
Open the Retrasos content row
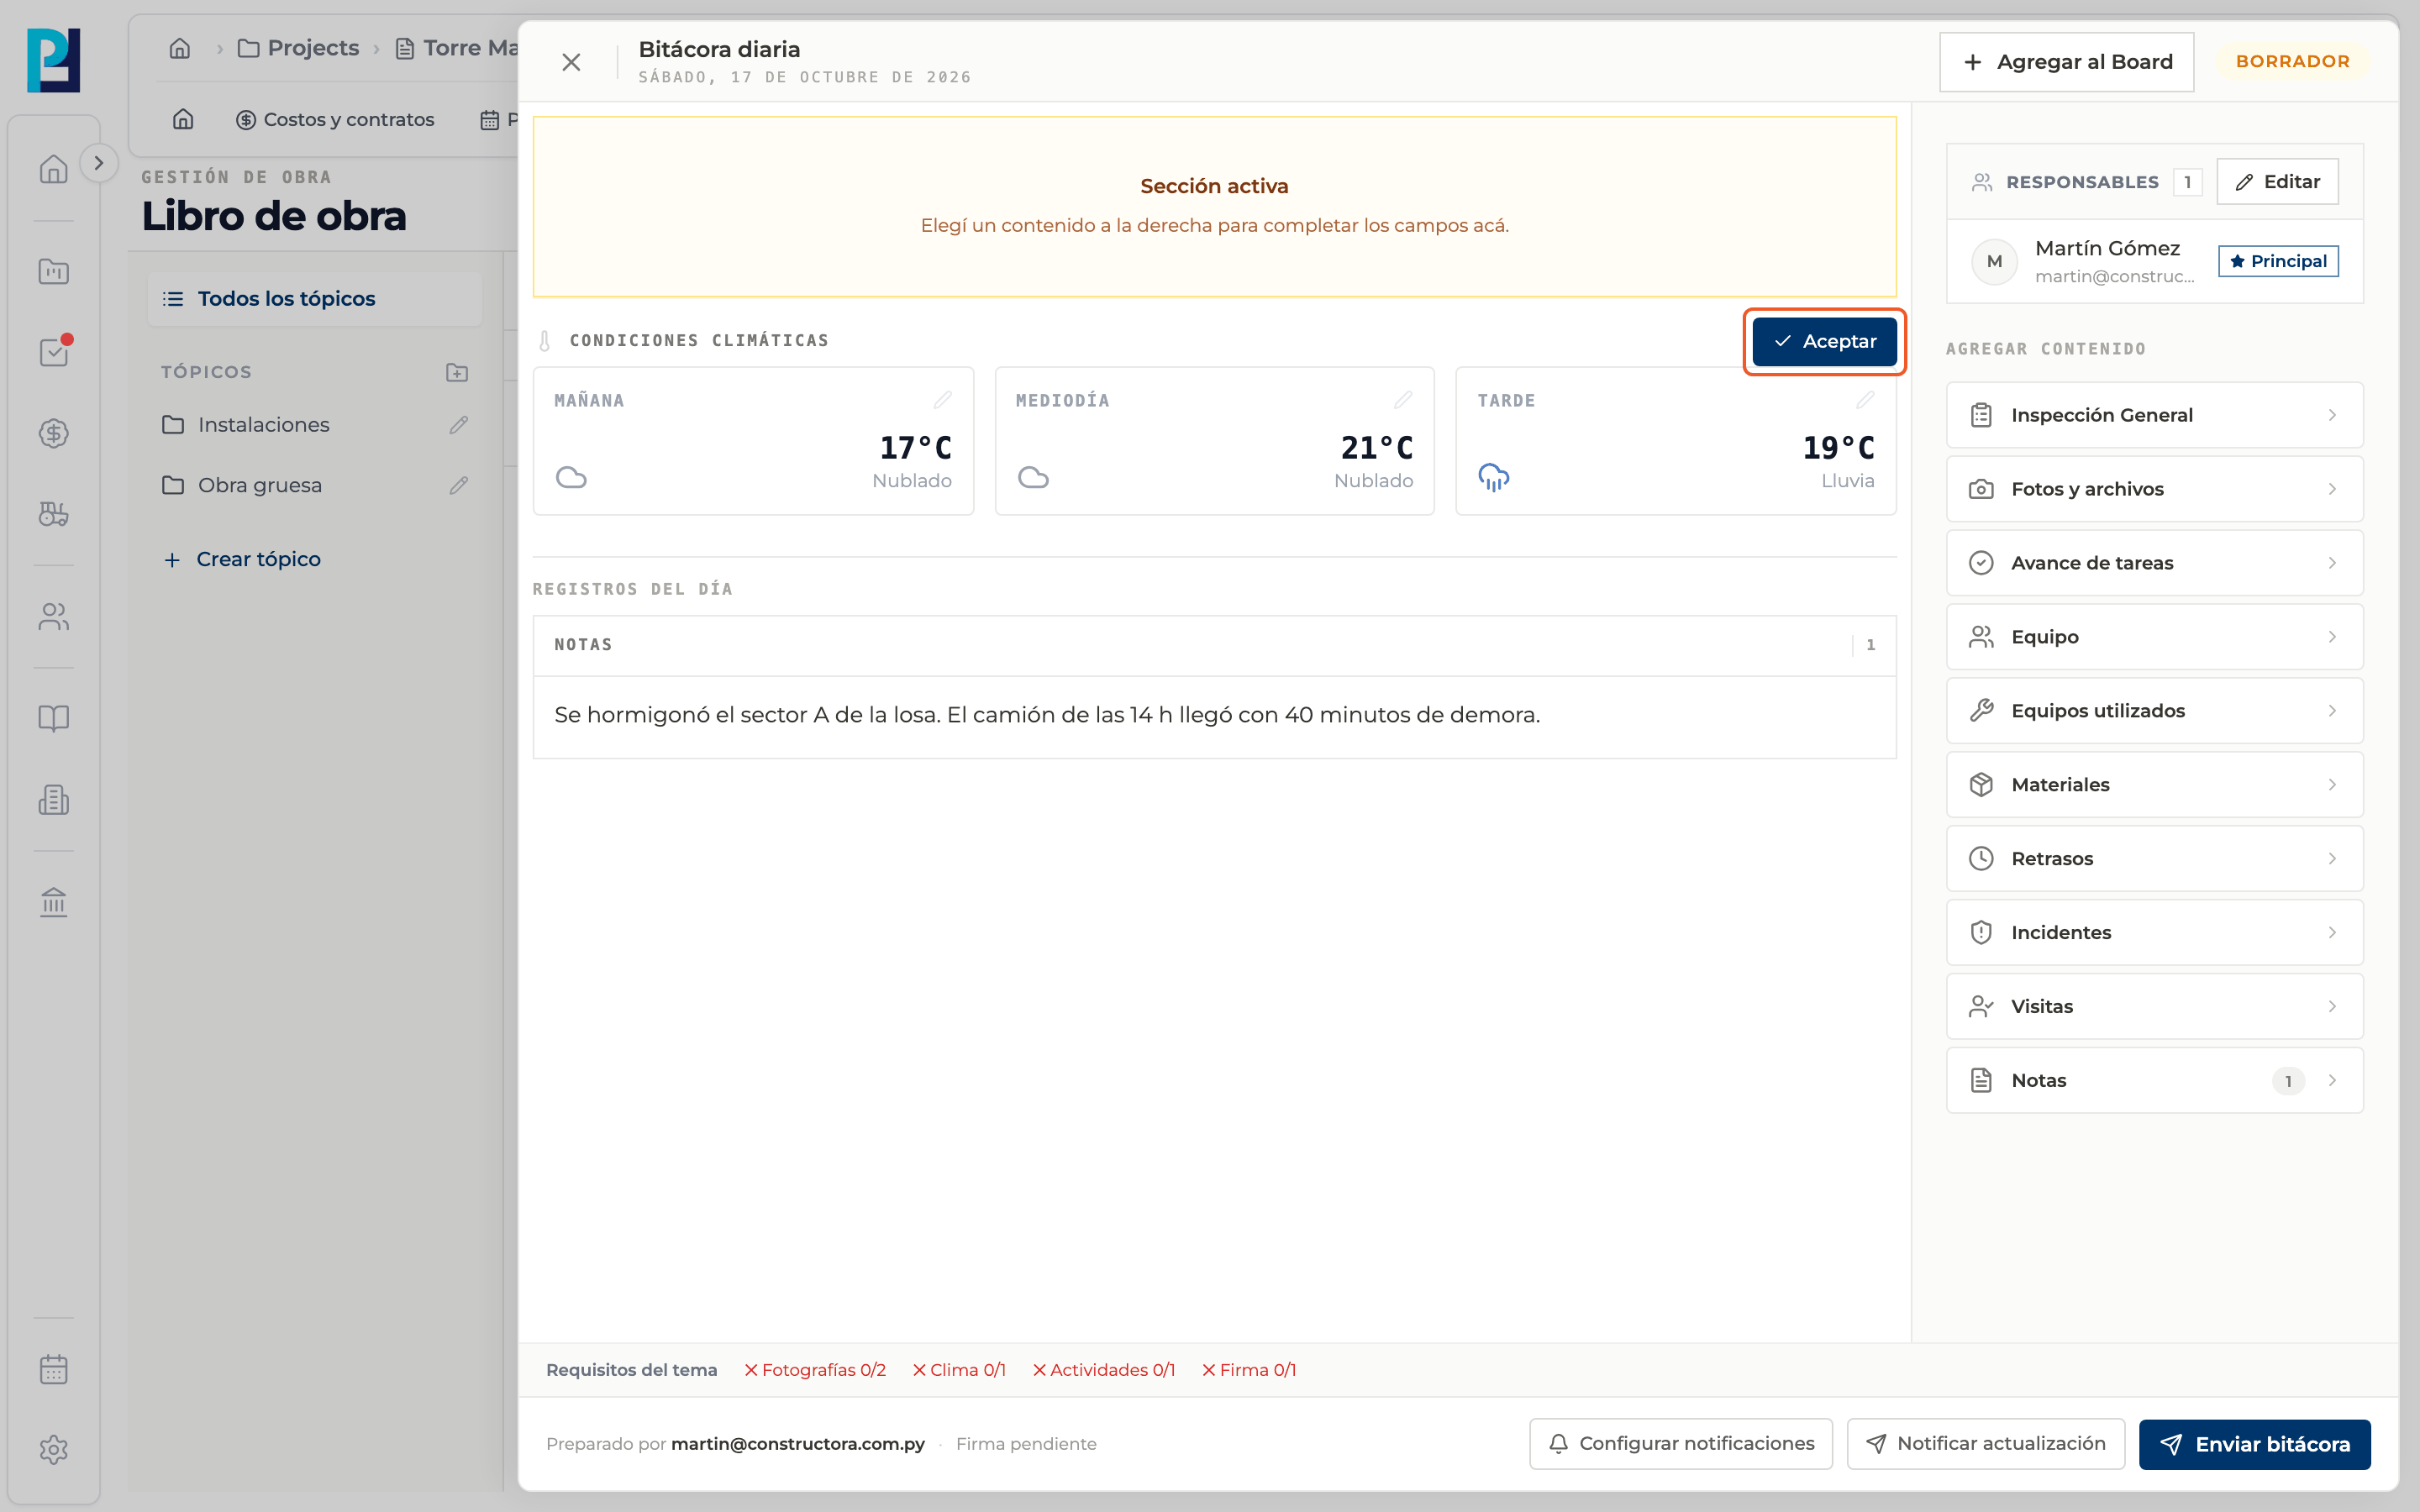coord(2154,859)
